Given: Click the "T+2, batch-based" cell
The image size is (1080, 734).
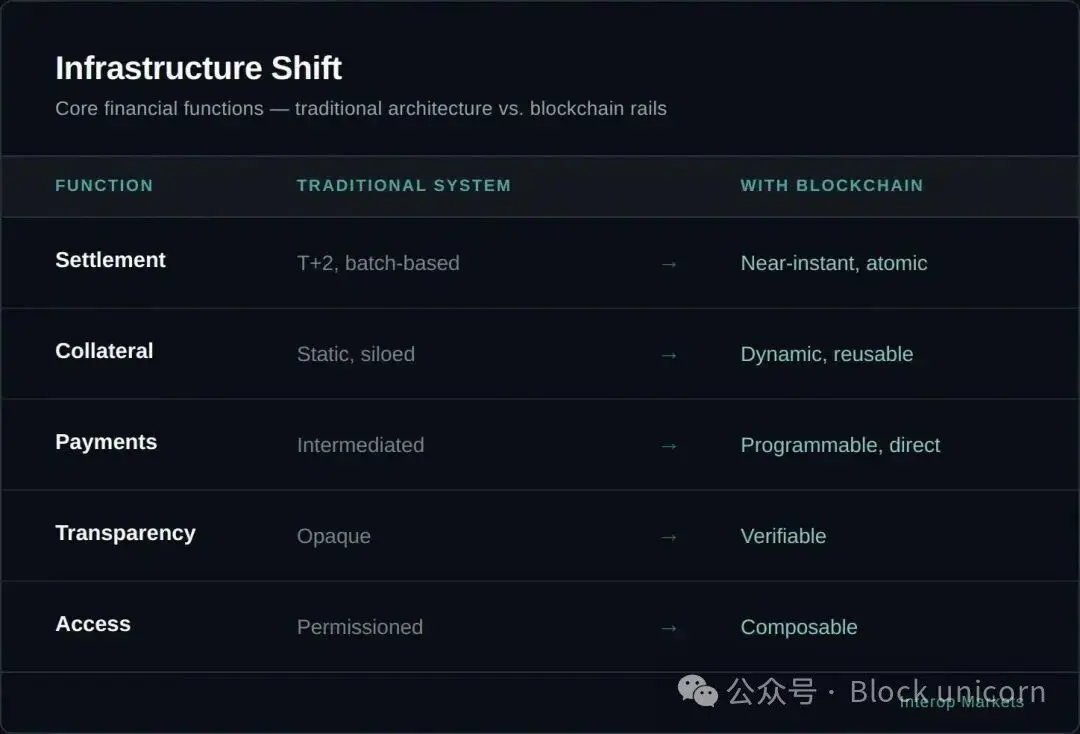Looking at the screenshot, I should [378, 264].
